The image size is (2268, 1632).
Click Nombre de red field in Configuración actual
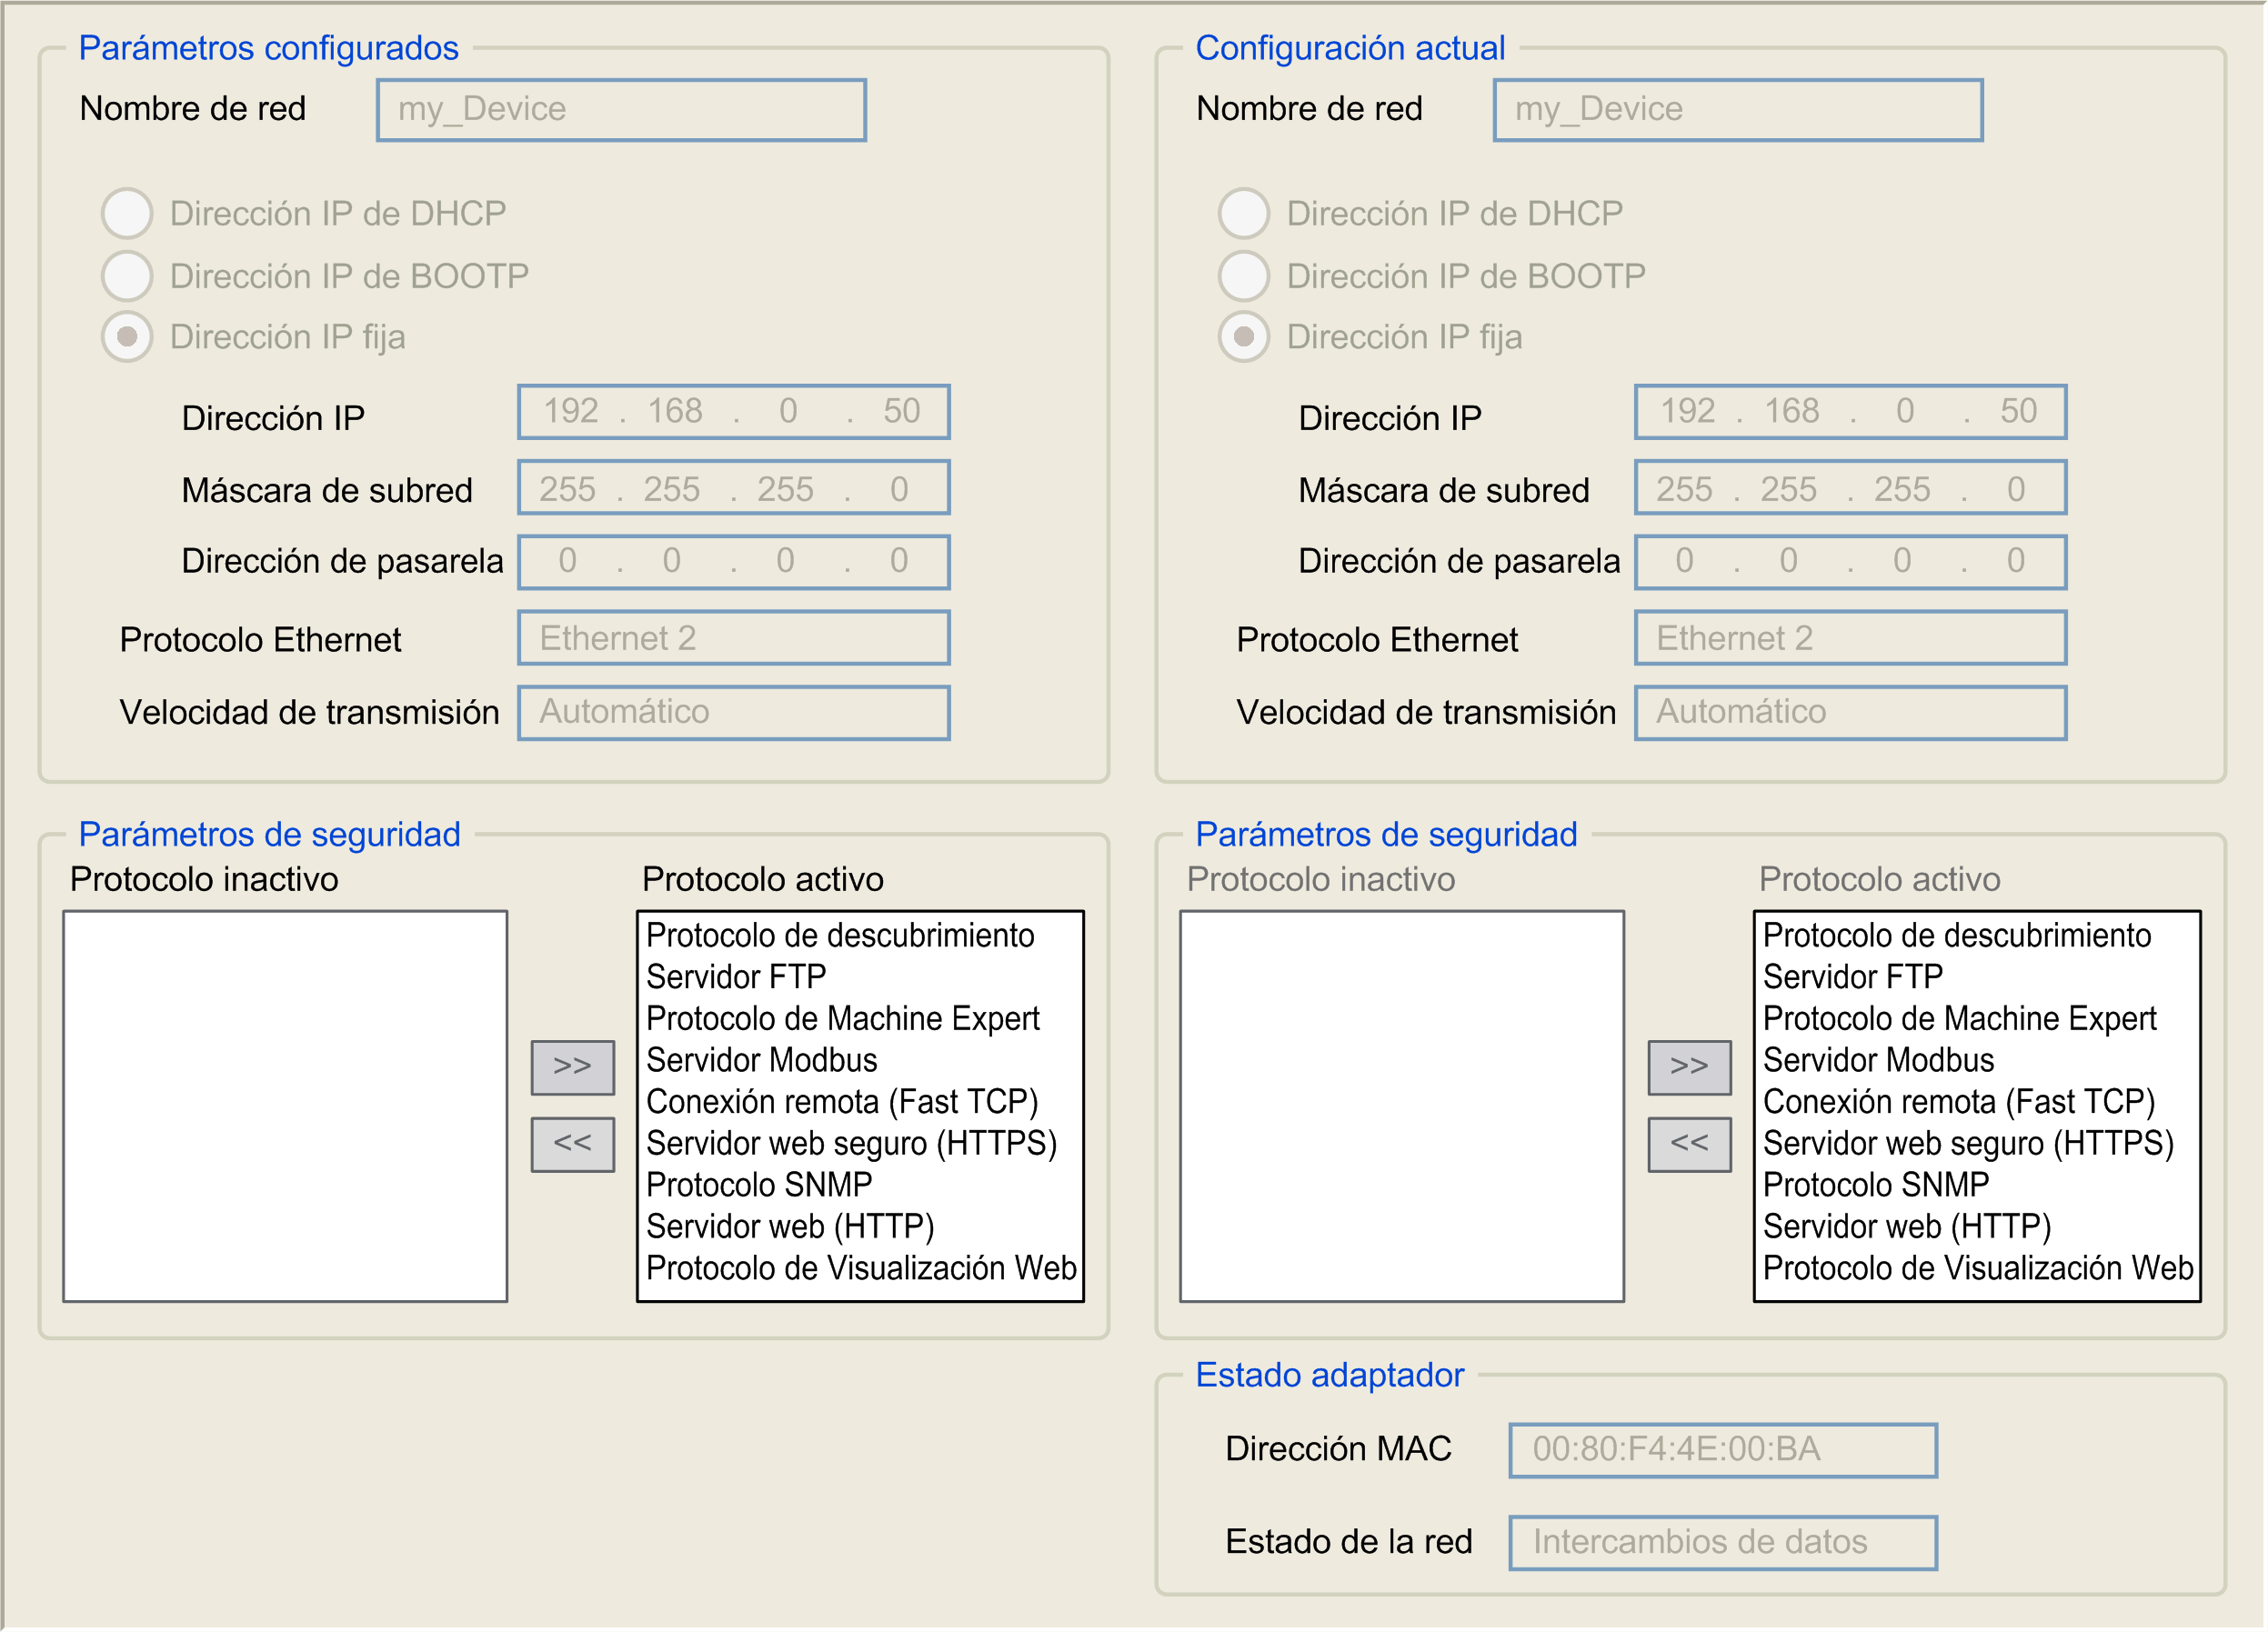click(x=1738, y=110)
